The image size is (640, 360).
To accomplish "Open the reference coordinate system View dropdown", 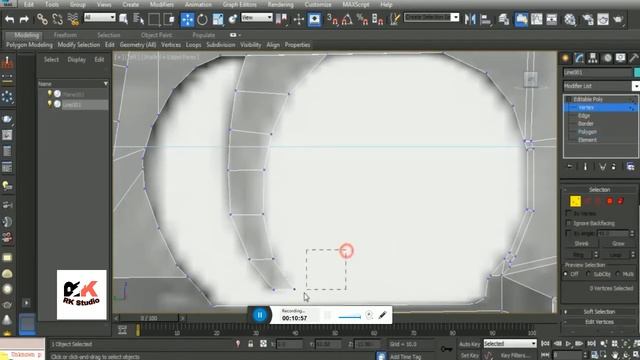I will pyautogui.click(x=257, y=17).
